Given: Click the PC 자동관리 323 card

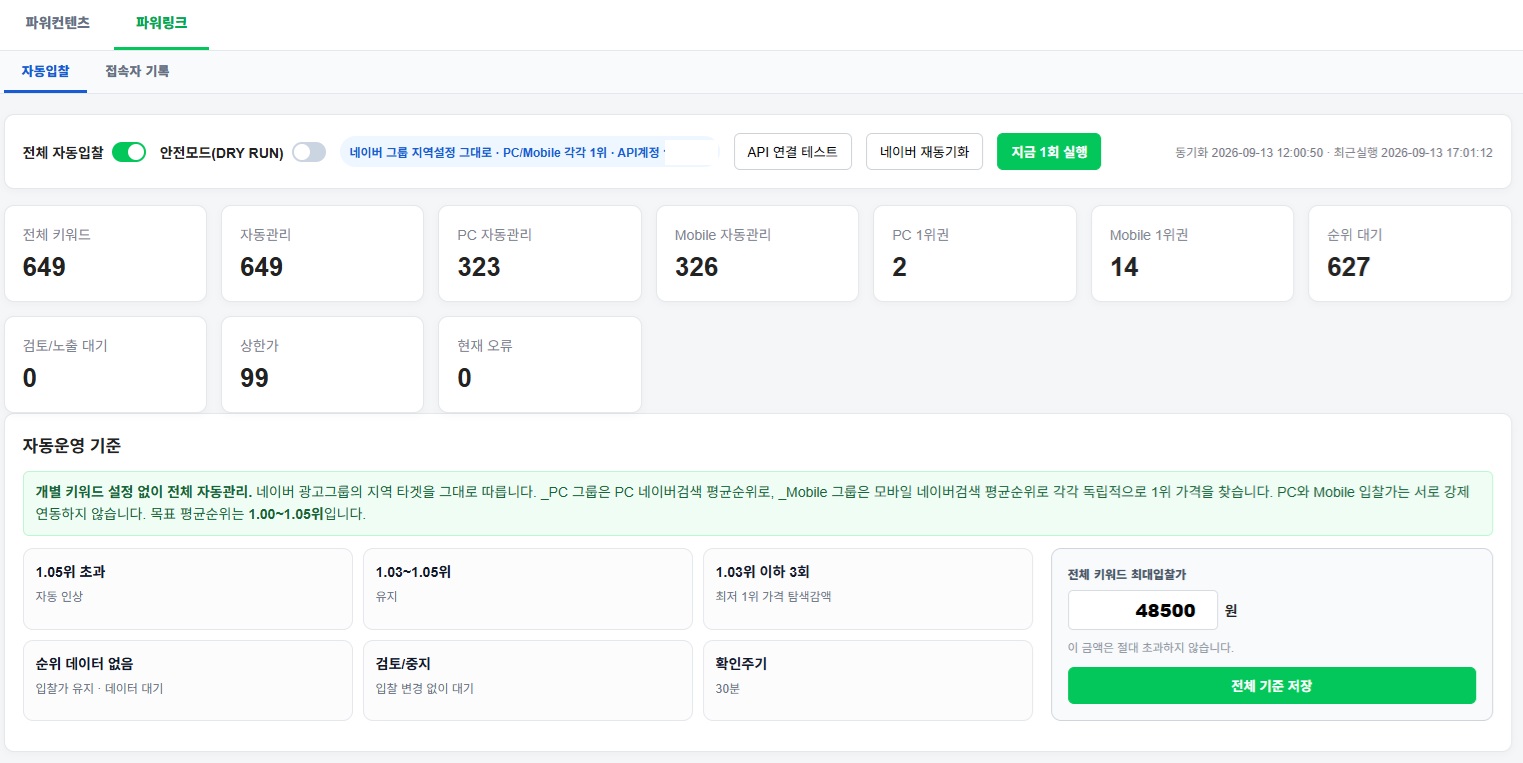Looking at the screenshot, I should click(540, 253).
